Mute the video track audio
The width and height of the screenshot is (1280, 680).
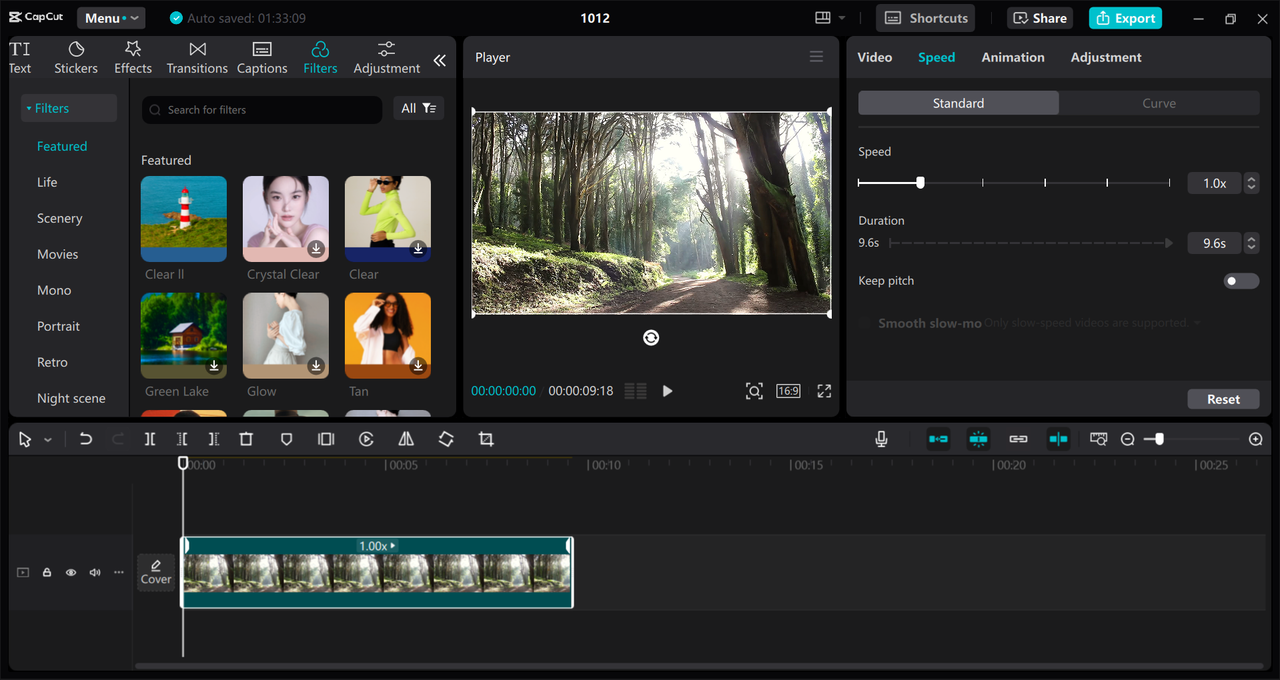(95, 573)
